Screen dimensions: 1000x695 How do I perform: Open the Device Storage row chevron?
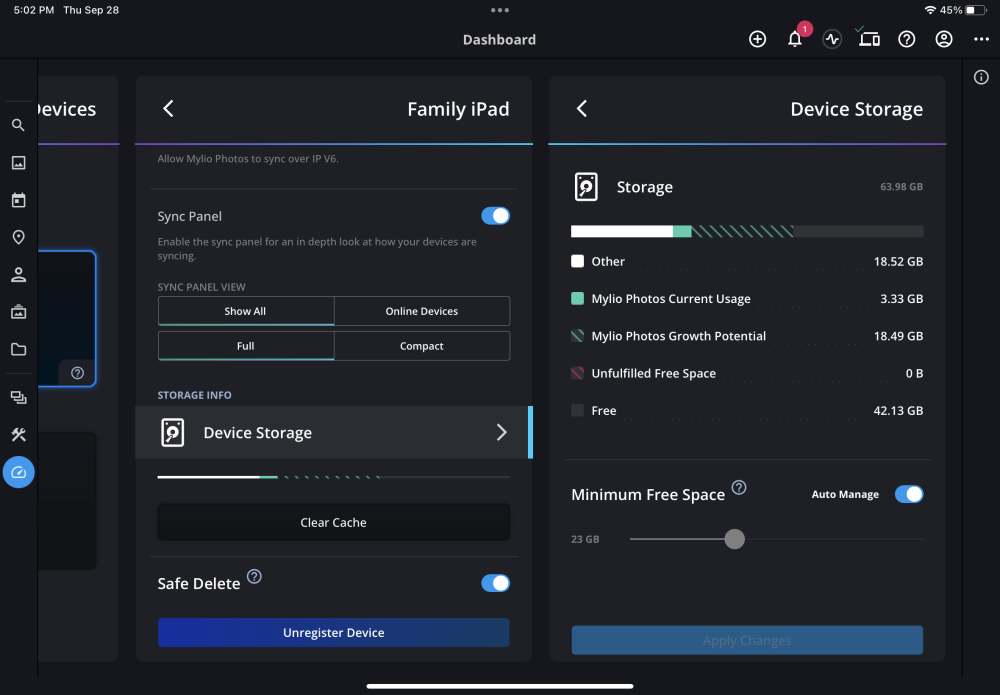pos(501,432)
